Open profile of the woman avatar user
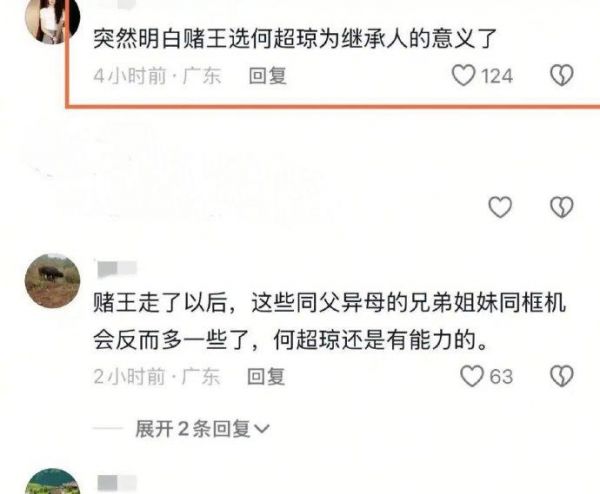Viewport: 600px width, 494px height. [x=52, y=19]
